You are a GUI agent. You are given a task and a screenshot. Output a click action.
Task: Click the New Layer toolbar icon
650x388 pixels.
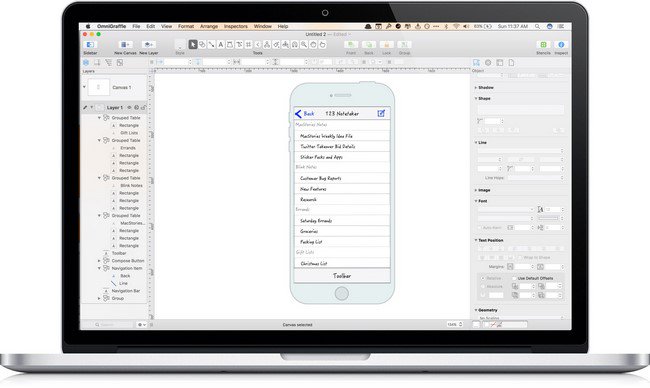point(148,45)
